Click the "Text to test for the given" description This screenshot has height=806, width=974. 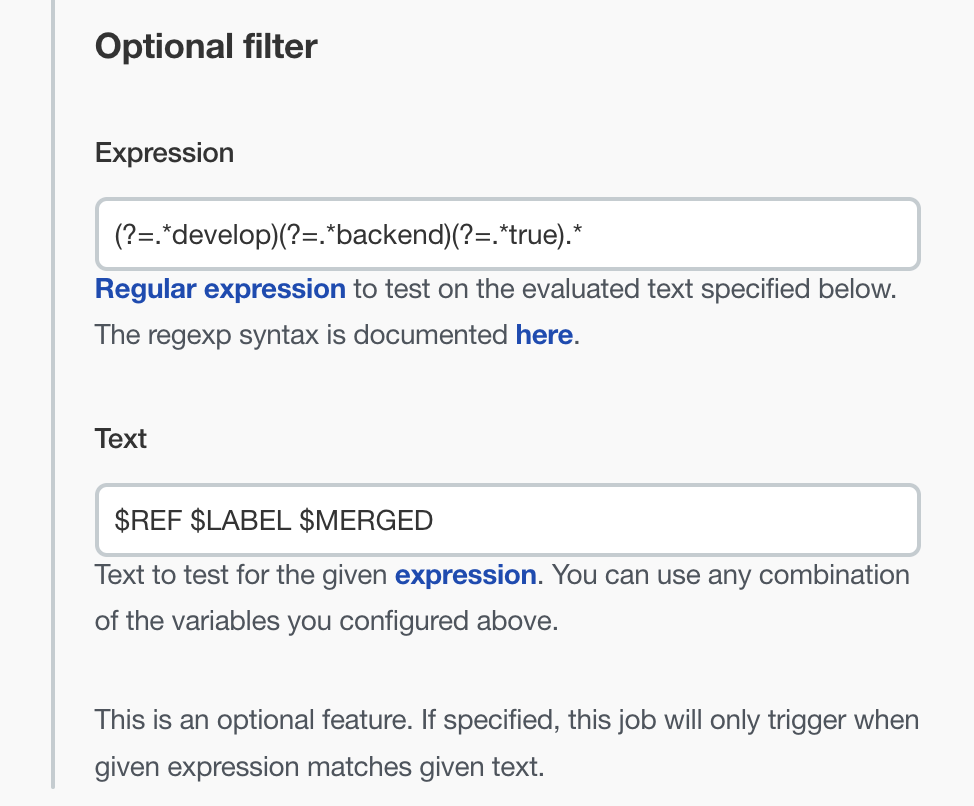tap(240, 576)
